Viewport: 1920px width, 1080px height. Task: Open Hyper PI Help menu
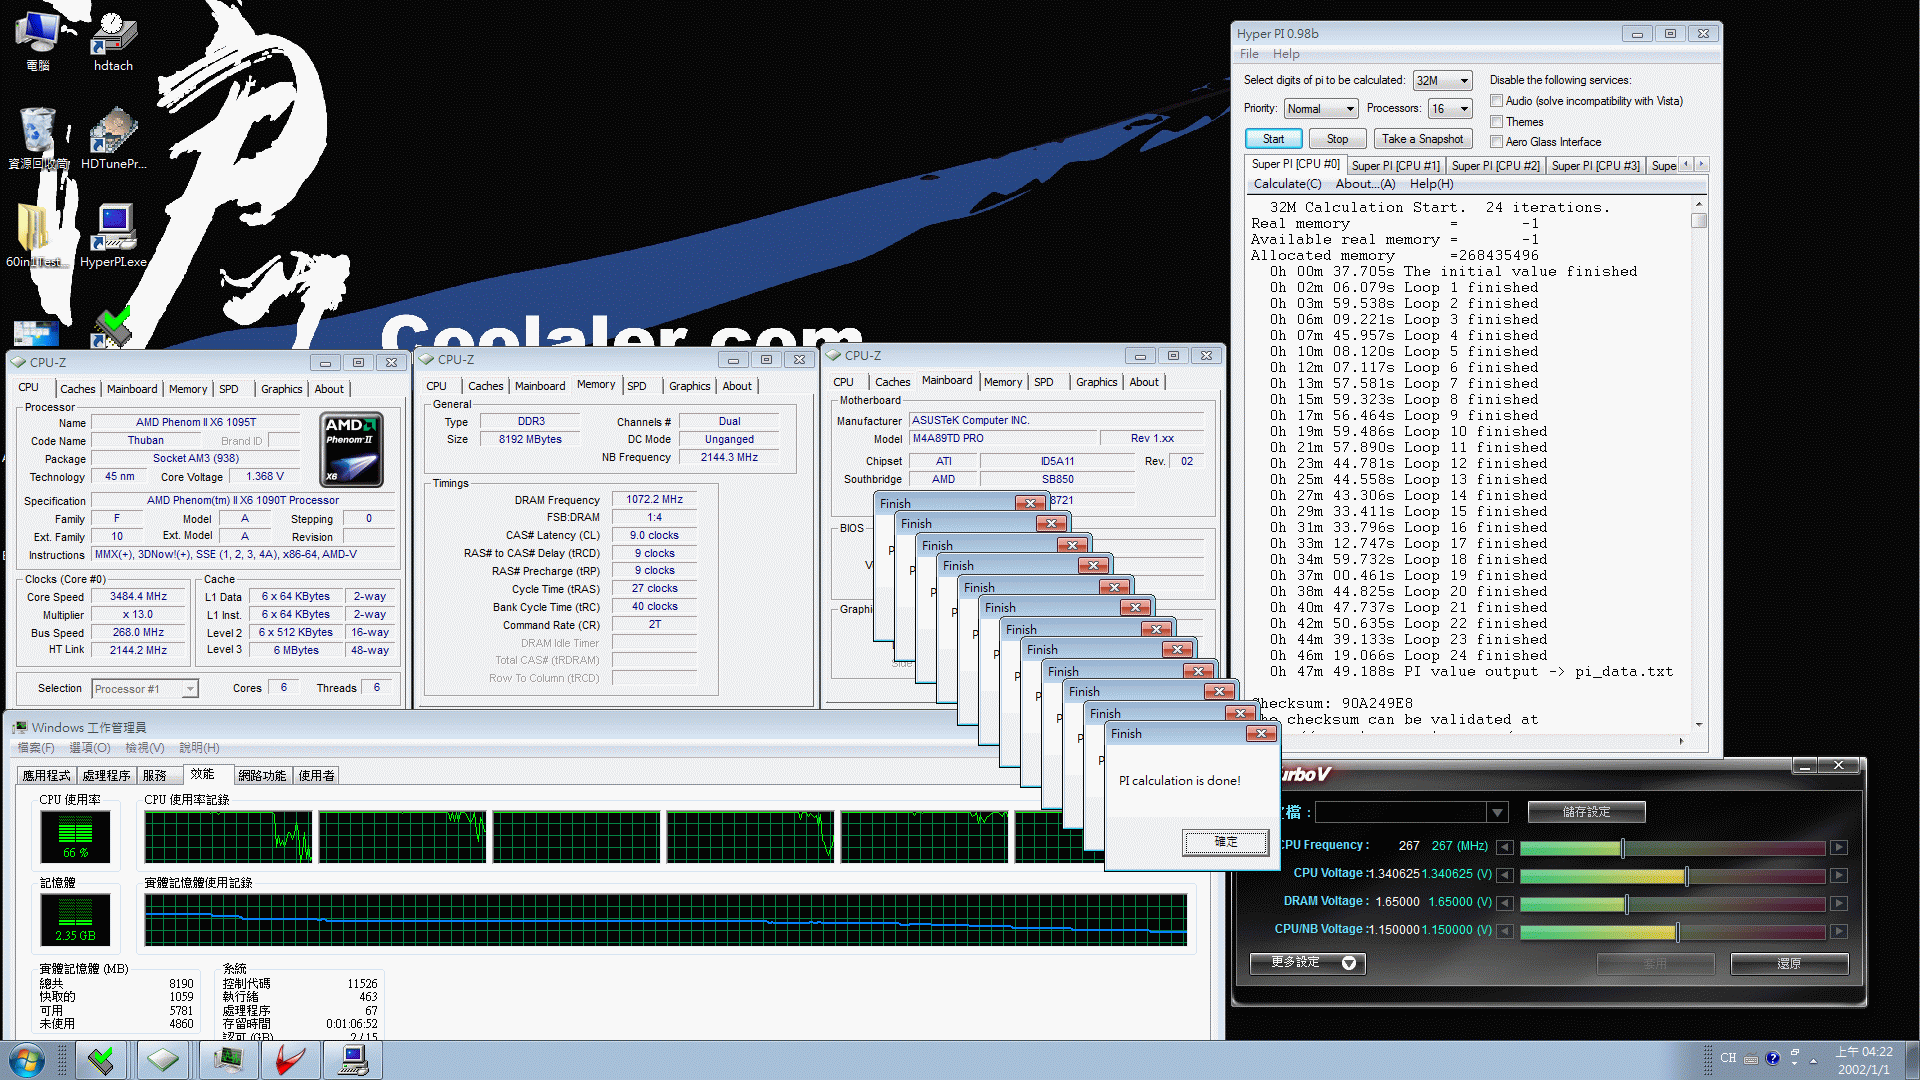click(x=1286, y=54)
